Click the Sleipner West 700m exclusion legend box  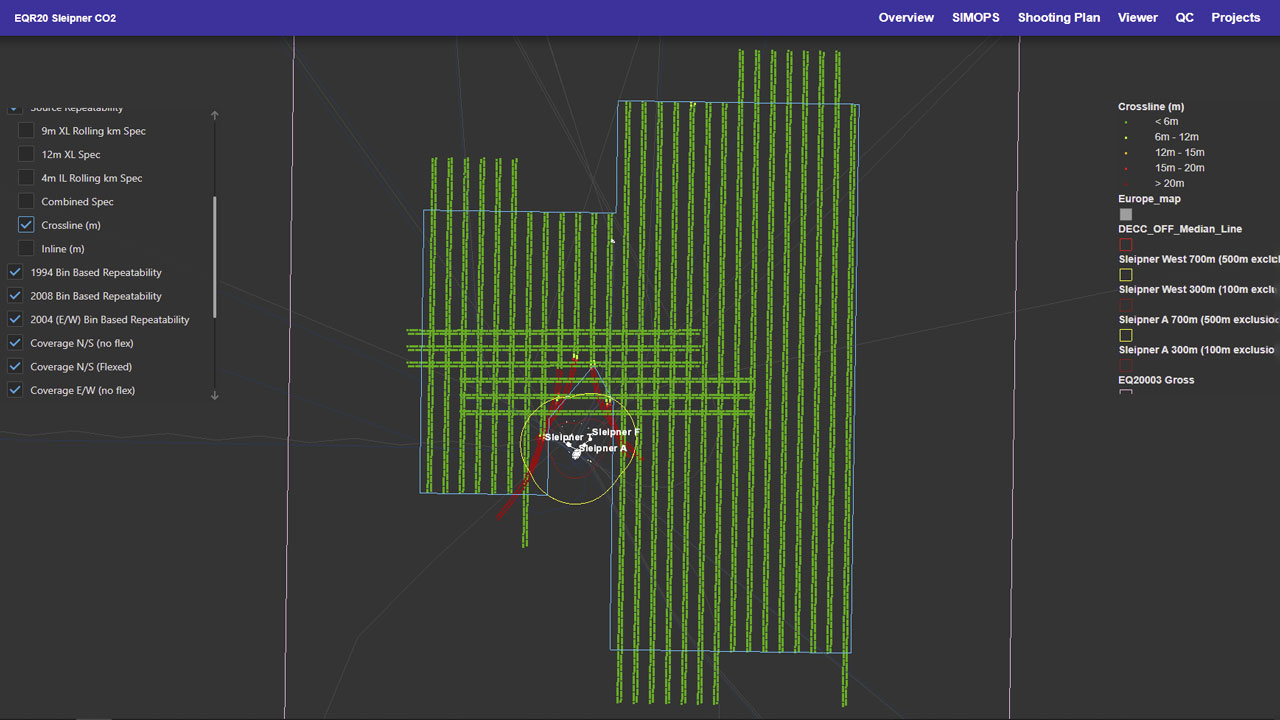(1125, 274)
